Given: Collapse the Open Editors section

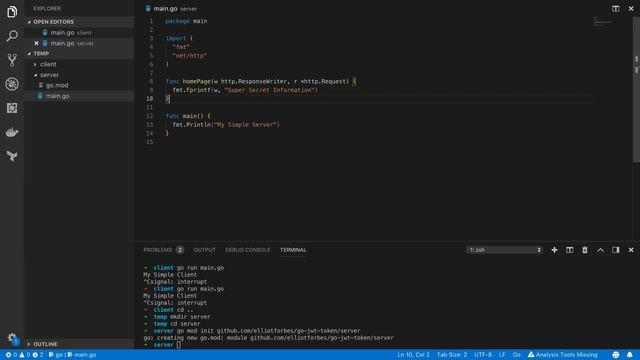Looking at the screenshot, I should pyautogui.click(x=79, y=22).
